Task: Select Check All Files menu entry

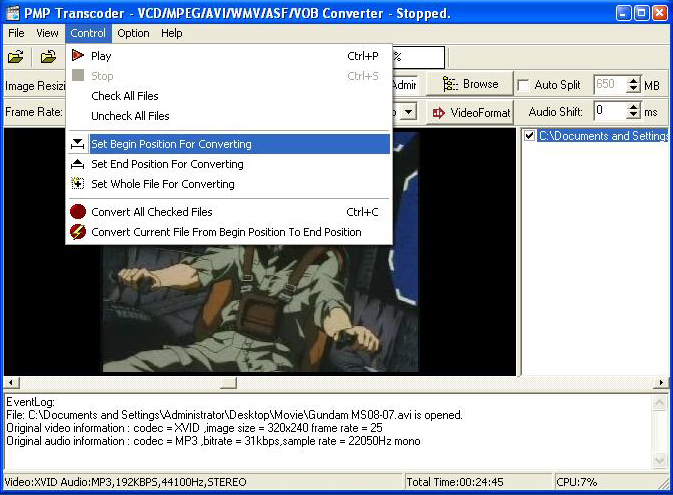Action: [x=229, y=96]
